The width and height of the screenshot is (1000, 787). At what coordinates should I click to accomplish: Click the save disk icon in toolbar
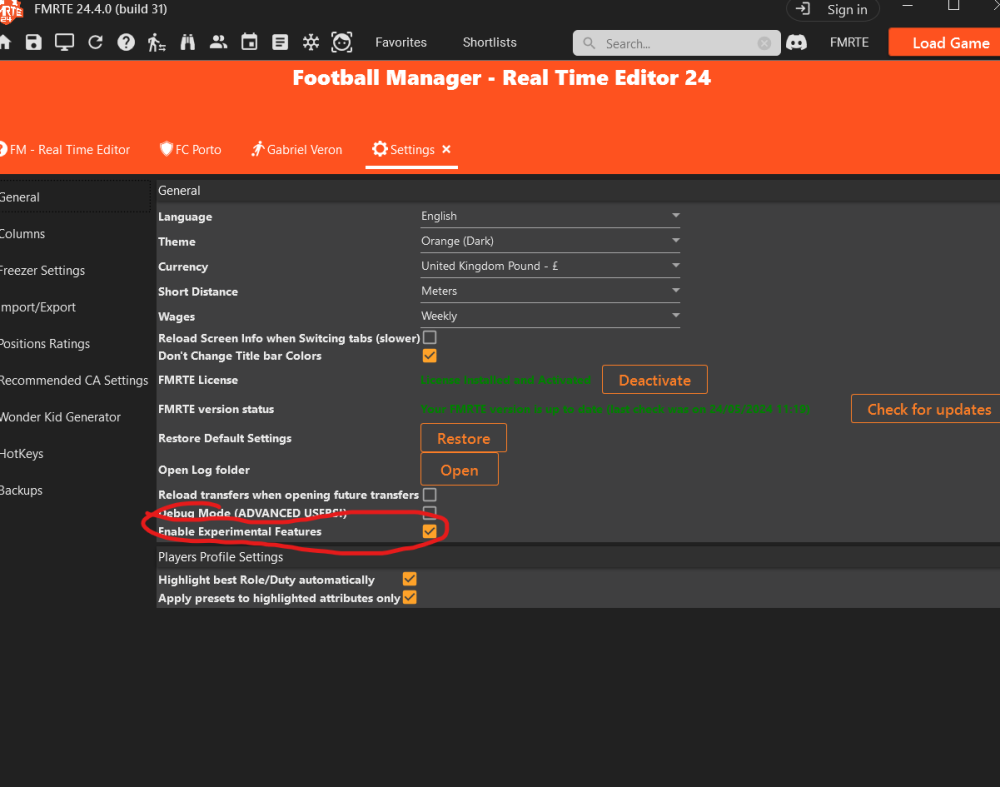click(x=34, y=42)
